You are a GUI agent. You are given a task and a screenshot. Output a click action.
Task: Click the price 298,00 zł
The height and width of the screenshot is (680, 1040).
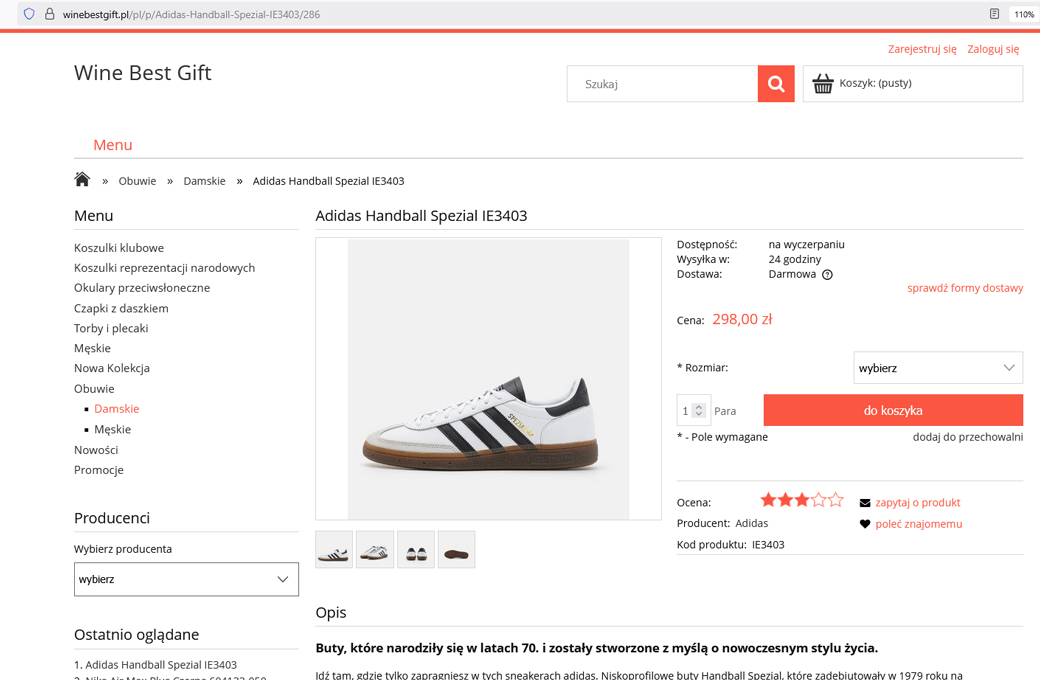pos(742,319)
